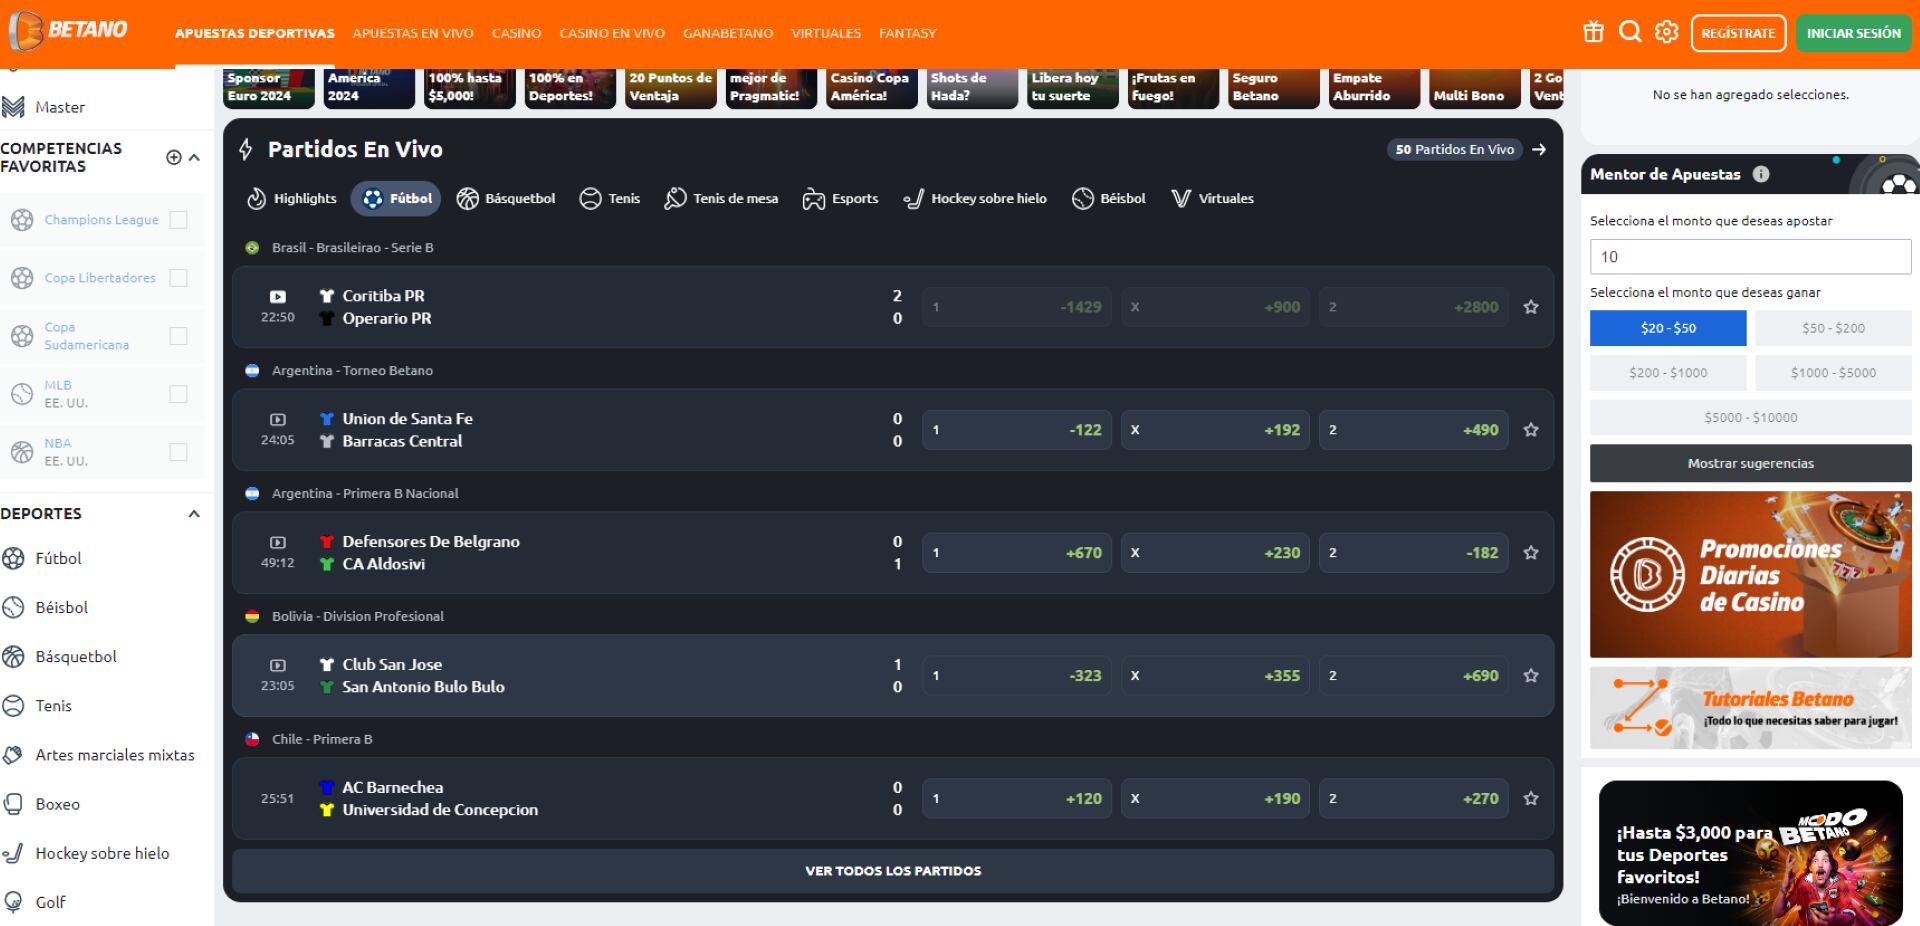Favorite the Union de Santa Fe match star
This screenshot has width=1920, height=926.
tap(1530, 430)
